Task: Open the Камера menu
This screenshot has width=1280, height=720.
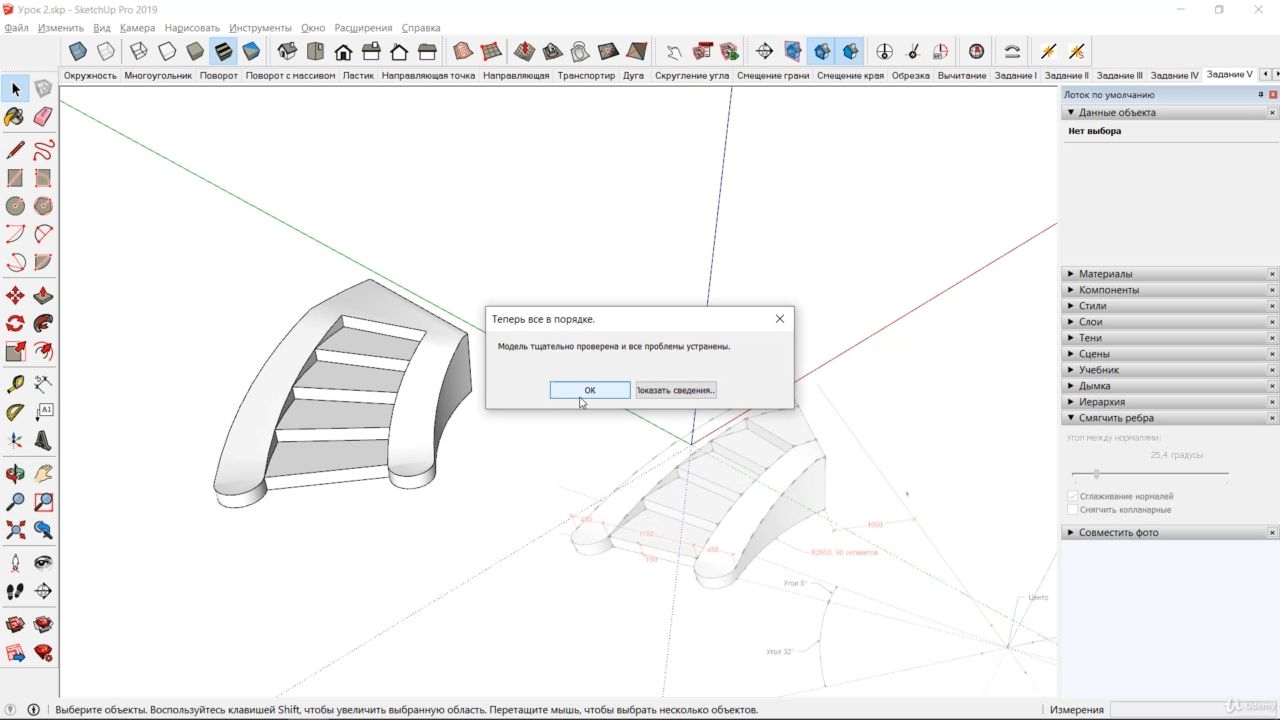Action: (x=138, y=28)
